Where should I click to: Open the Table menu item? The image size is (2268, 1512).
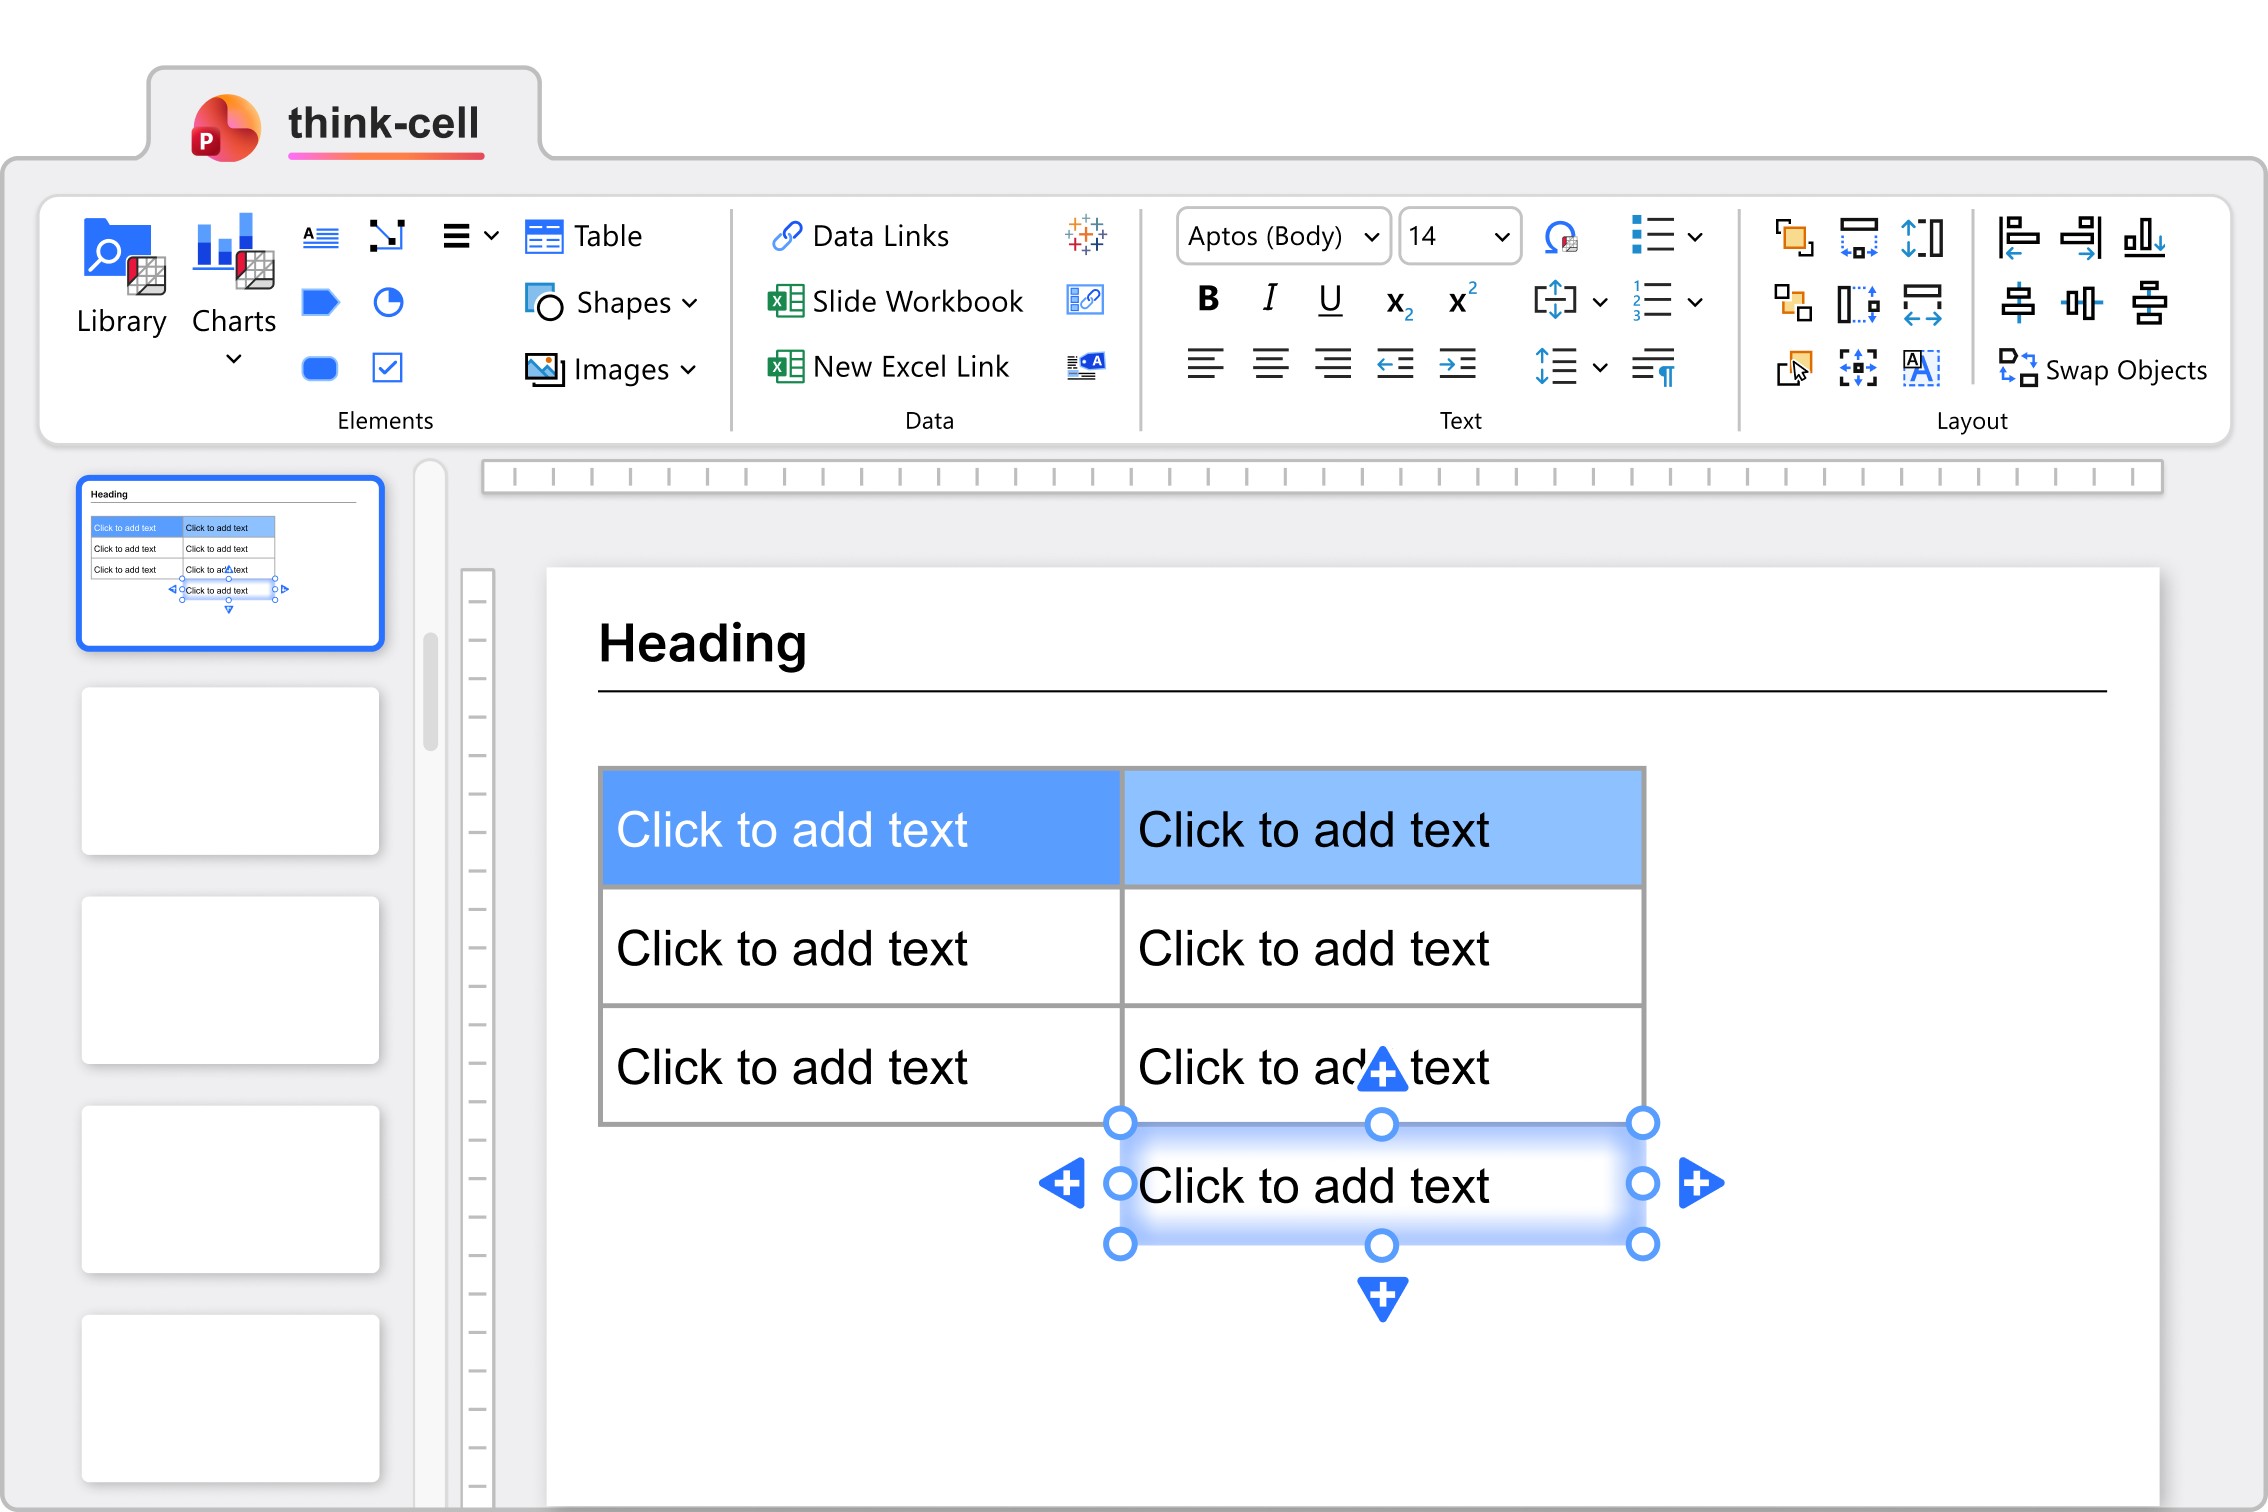point(584,236)
